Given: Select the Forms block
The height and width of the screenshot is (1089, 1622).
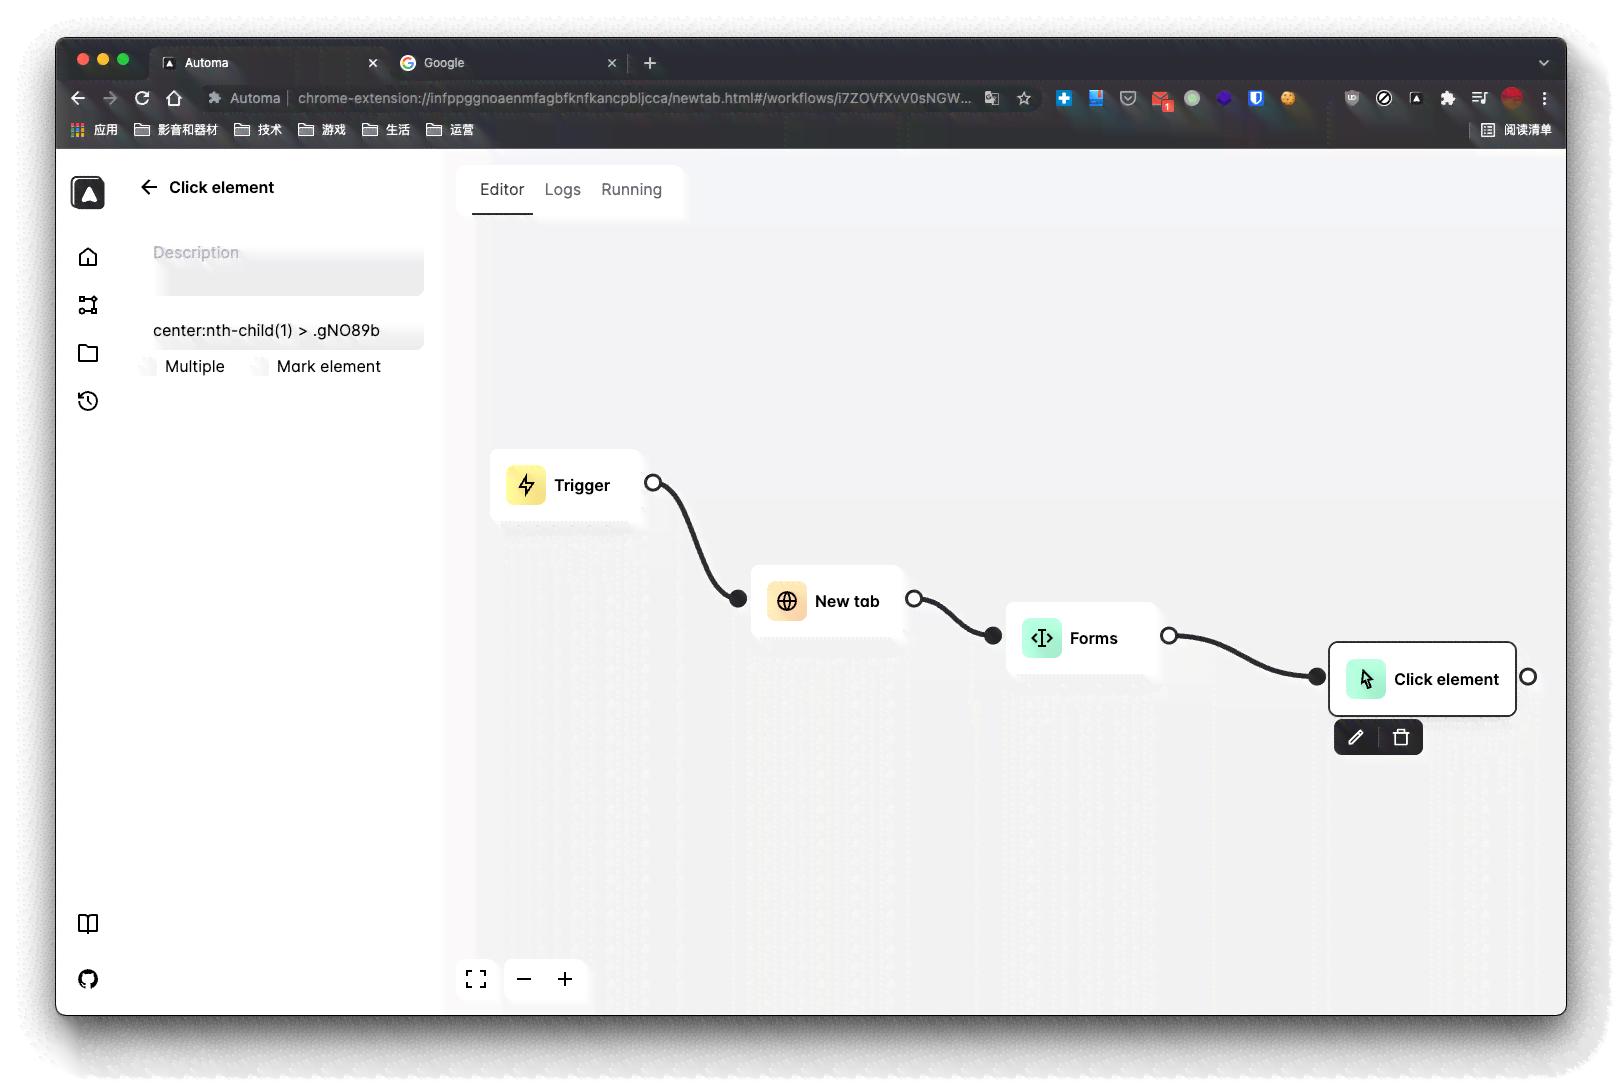Looking at the screenshot, I should pyautogui.click(x=1082, y=638).
